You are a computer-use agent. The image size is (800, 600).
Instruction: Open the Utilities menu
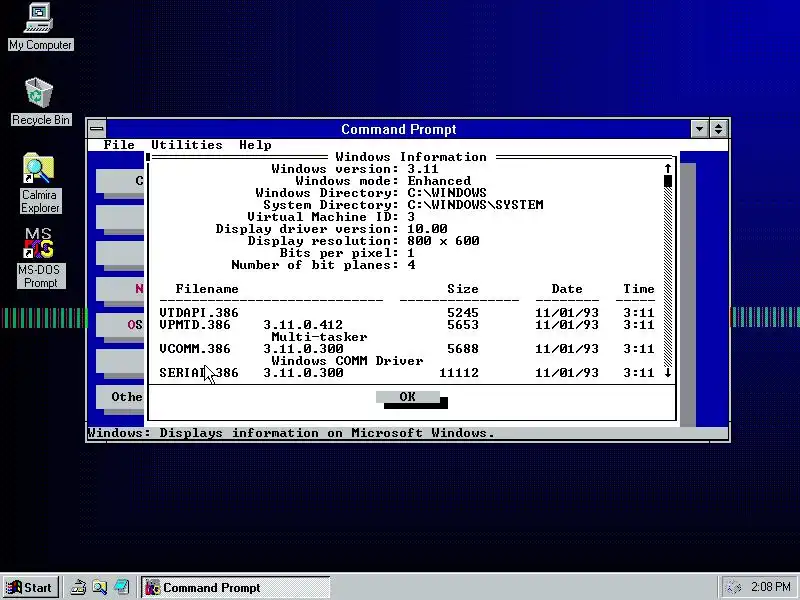[x=187, y=145]
